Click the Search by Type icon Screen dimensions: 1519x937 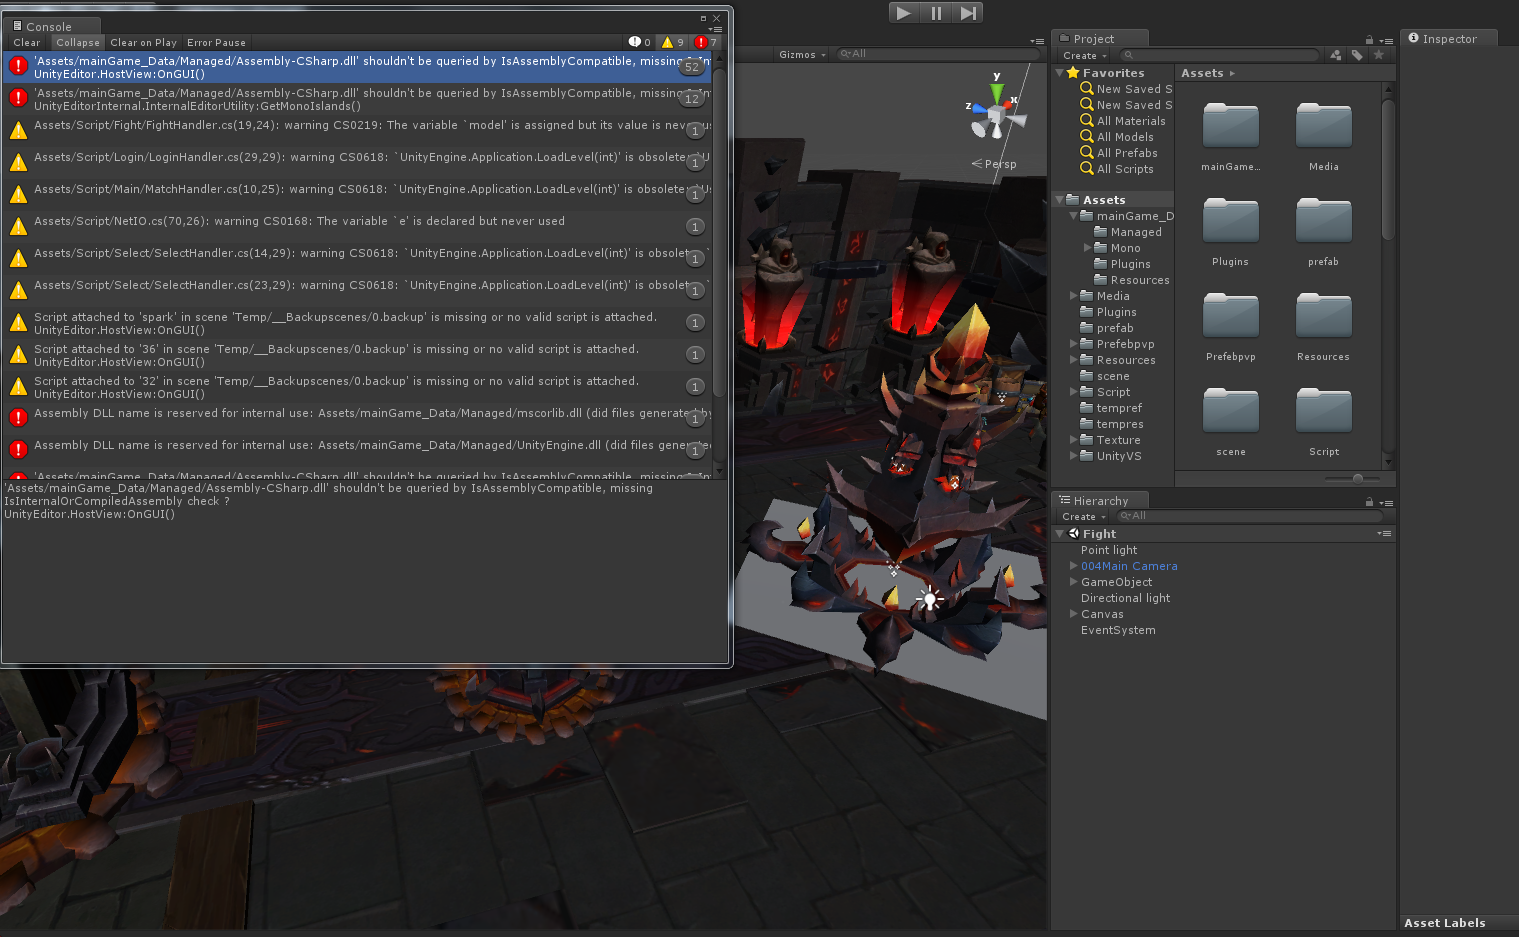[x=1335, y=55]
